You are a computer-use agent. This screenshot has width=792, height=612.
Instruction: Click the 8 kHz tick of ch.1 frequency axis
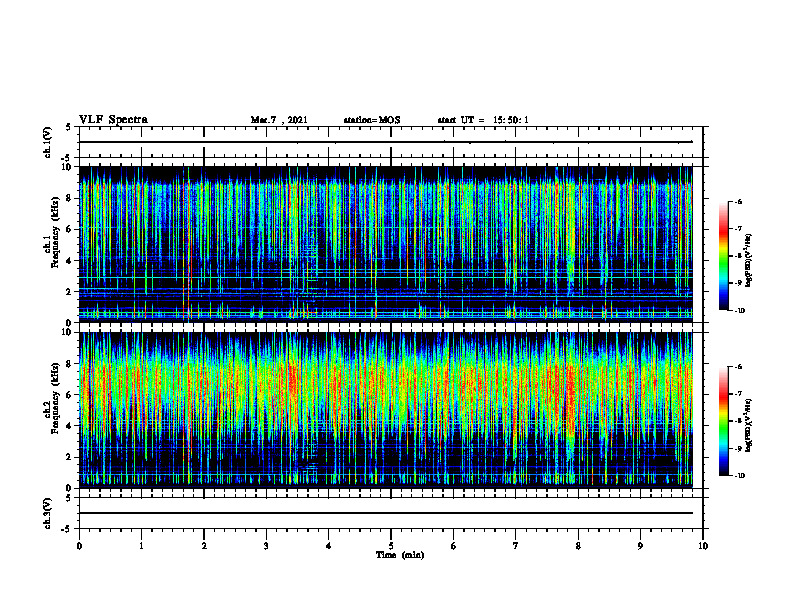(70, 198)
